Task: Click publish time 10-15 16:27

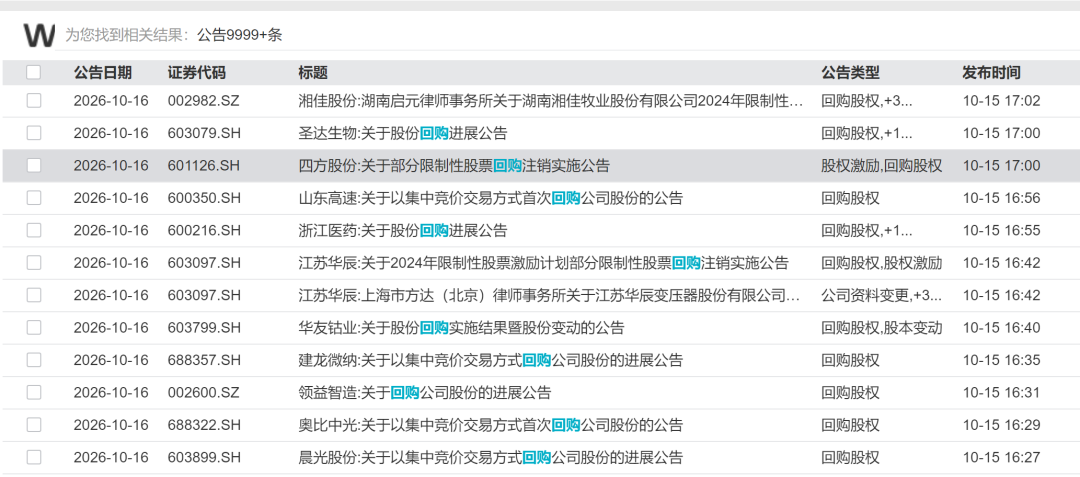Action: [x=1001, y=457]
